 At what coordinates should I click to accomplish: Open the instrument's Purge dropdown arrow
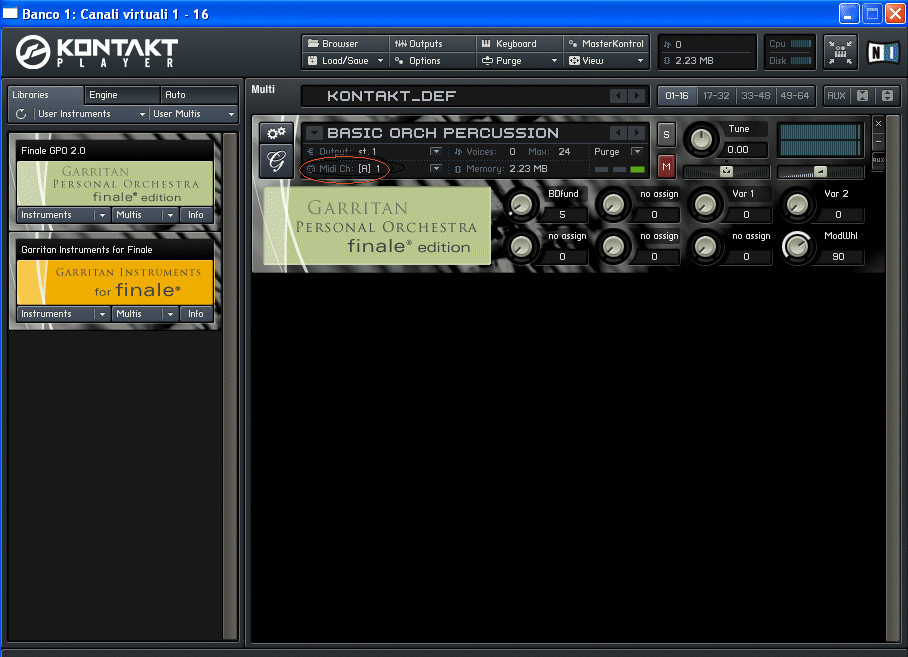click(637, 152)
